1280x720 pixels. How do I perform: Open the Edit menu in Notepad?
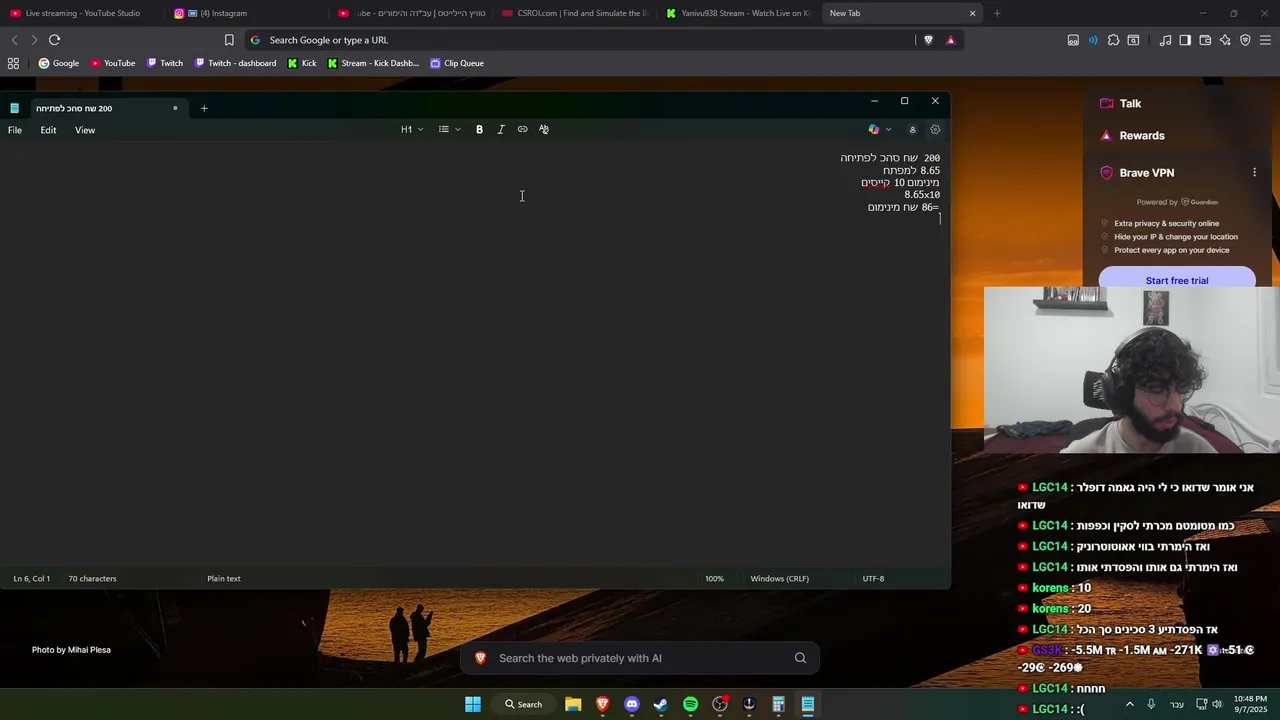[x=48, y=130]
